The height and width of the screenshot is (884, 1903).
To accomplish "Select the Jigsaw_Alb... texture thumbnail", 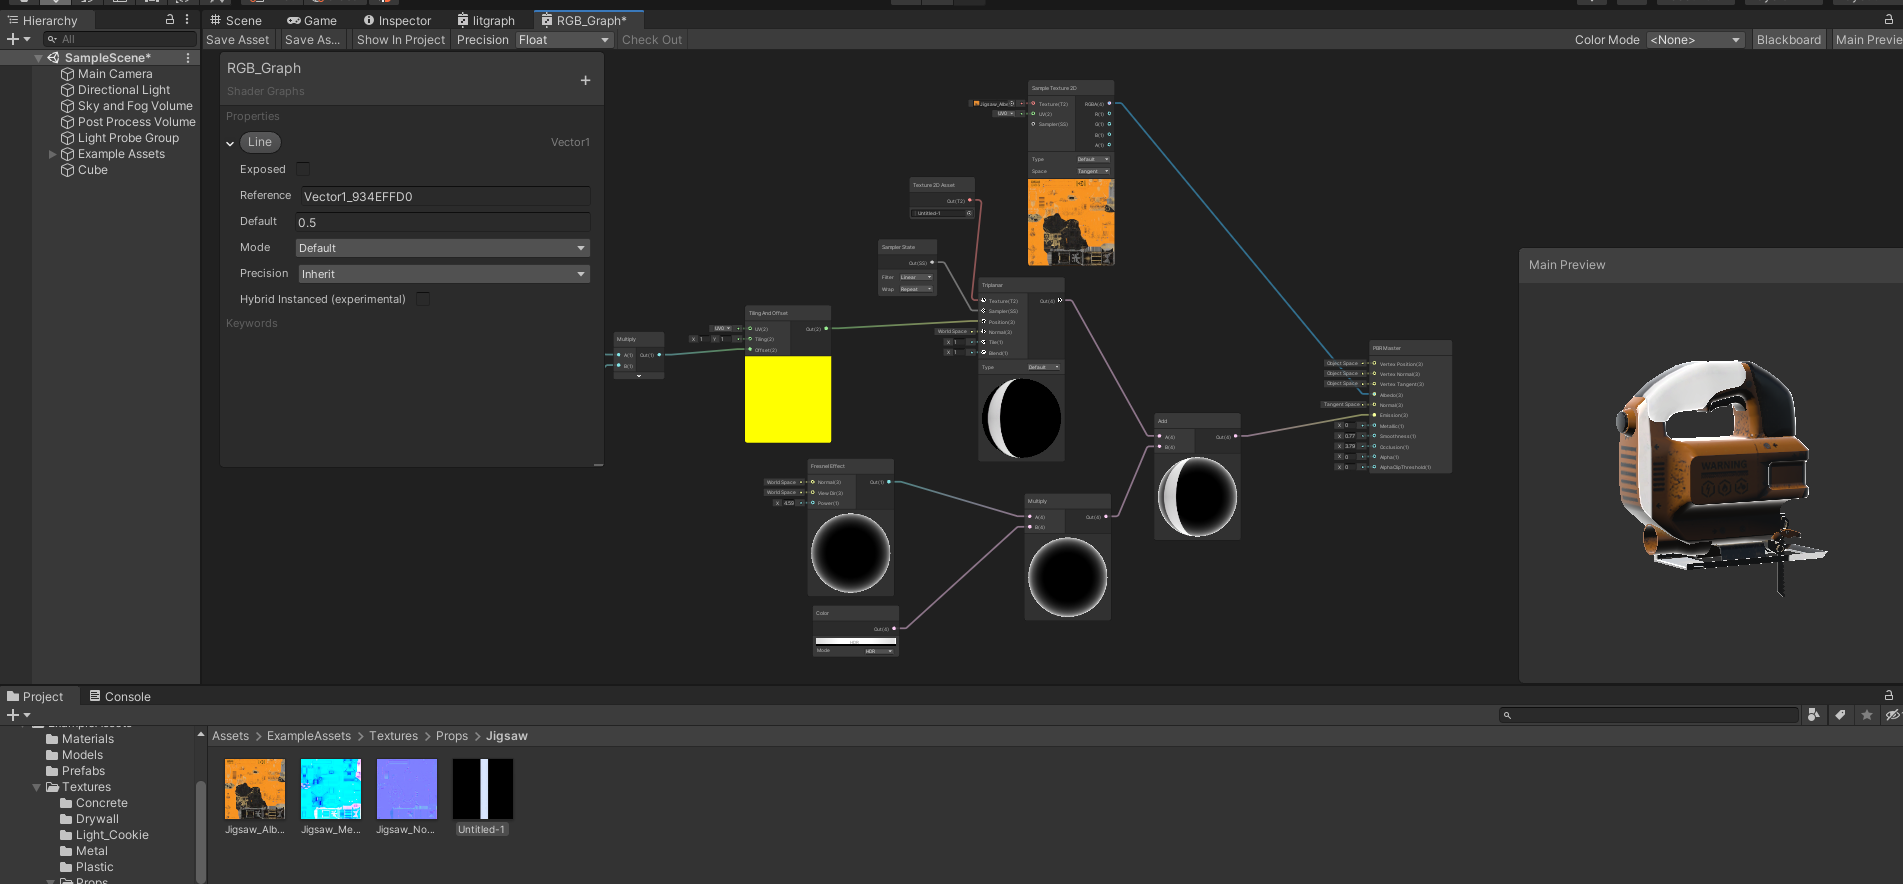I will click(x=255, y=789).
